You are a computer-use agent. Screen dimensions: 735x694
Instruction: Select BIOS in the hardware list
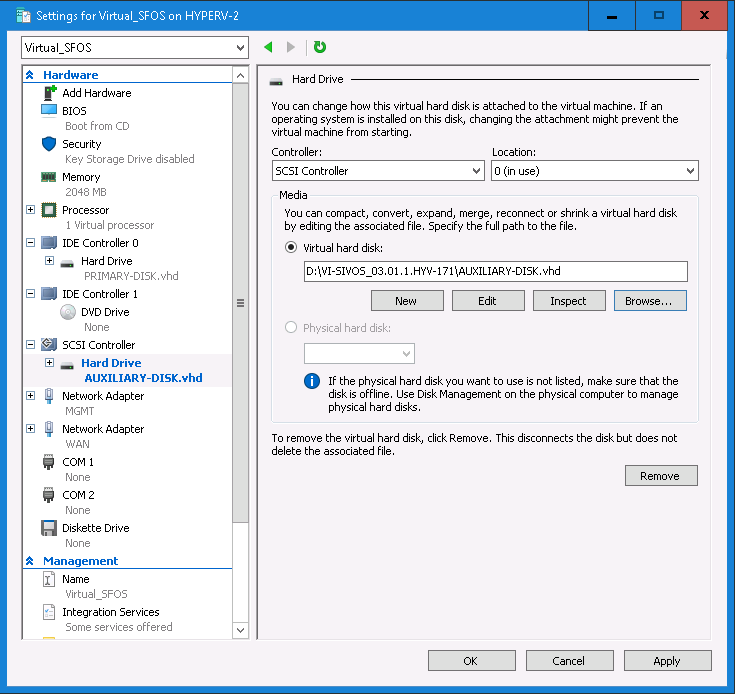tap(74, 111)
